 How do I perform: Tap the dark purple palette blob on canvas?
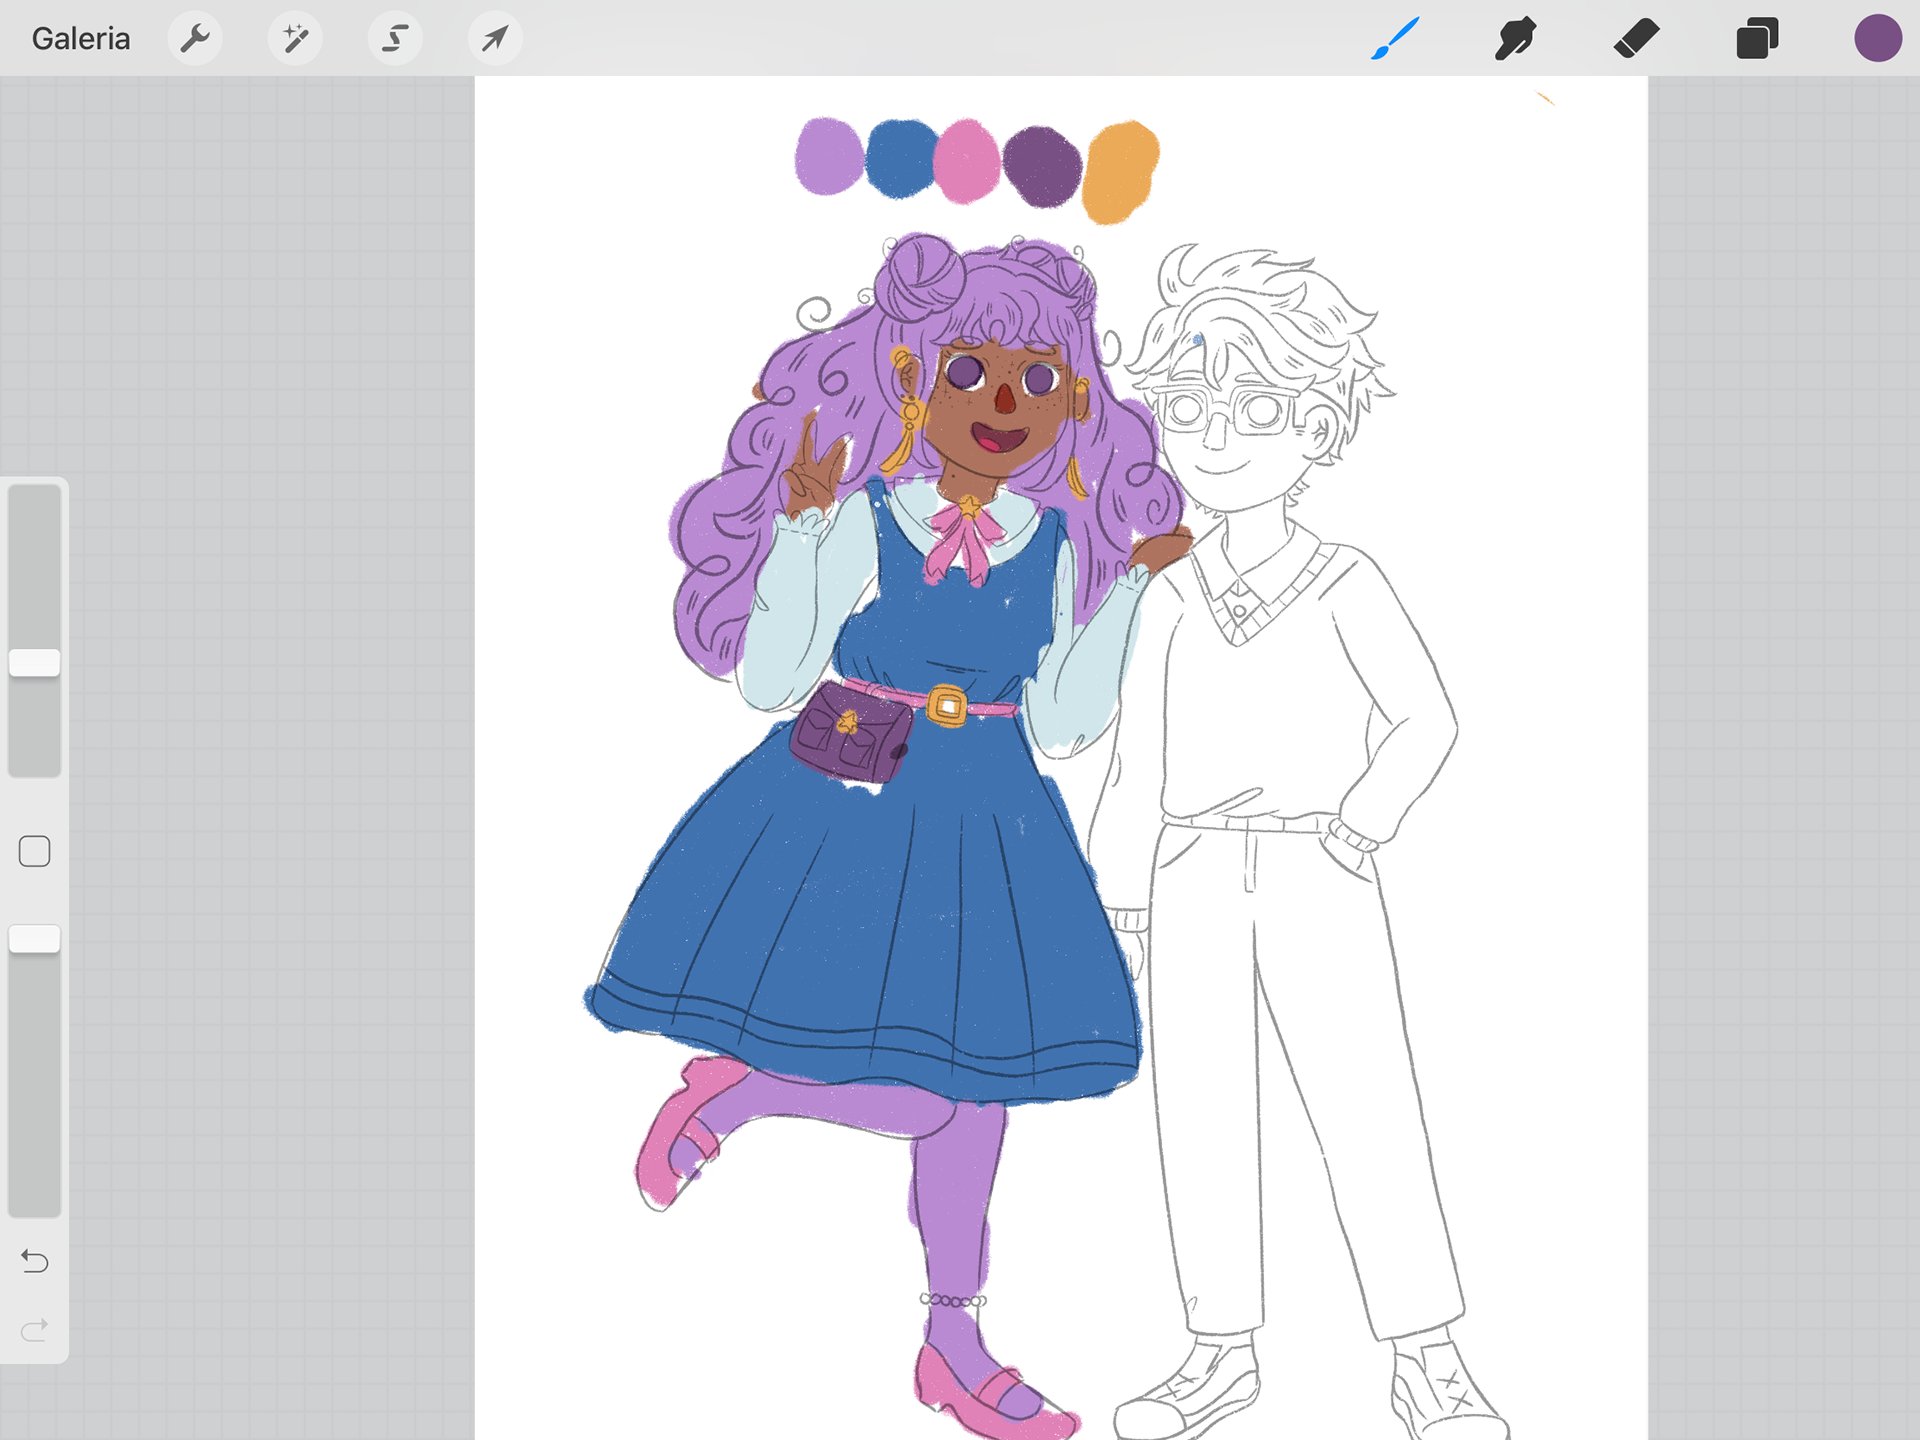[x=1042, y=166]
